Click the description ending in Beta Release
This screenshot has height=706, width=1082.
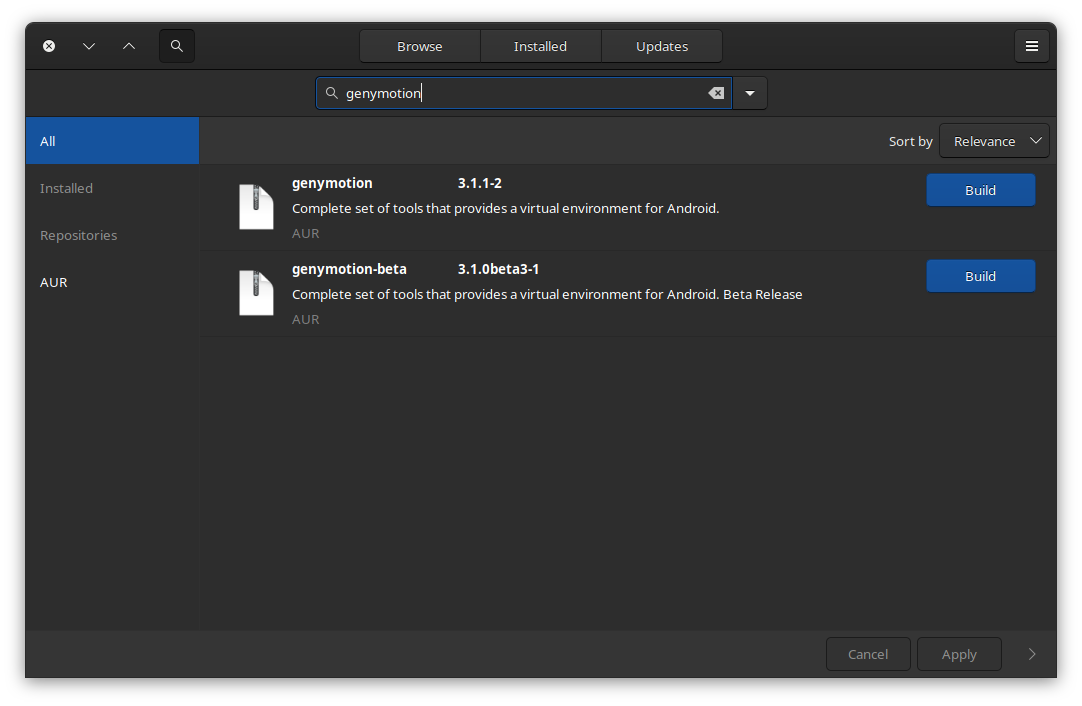(547, 295)
